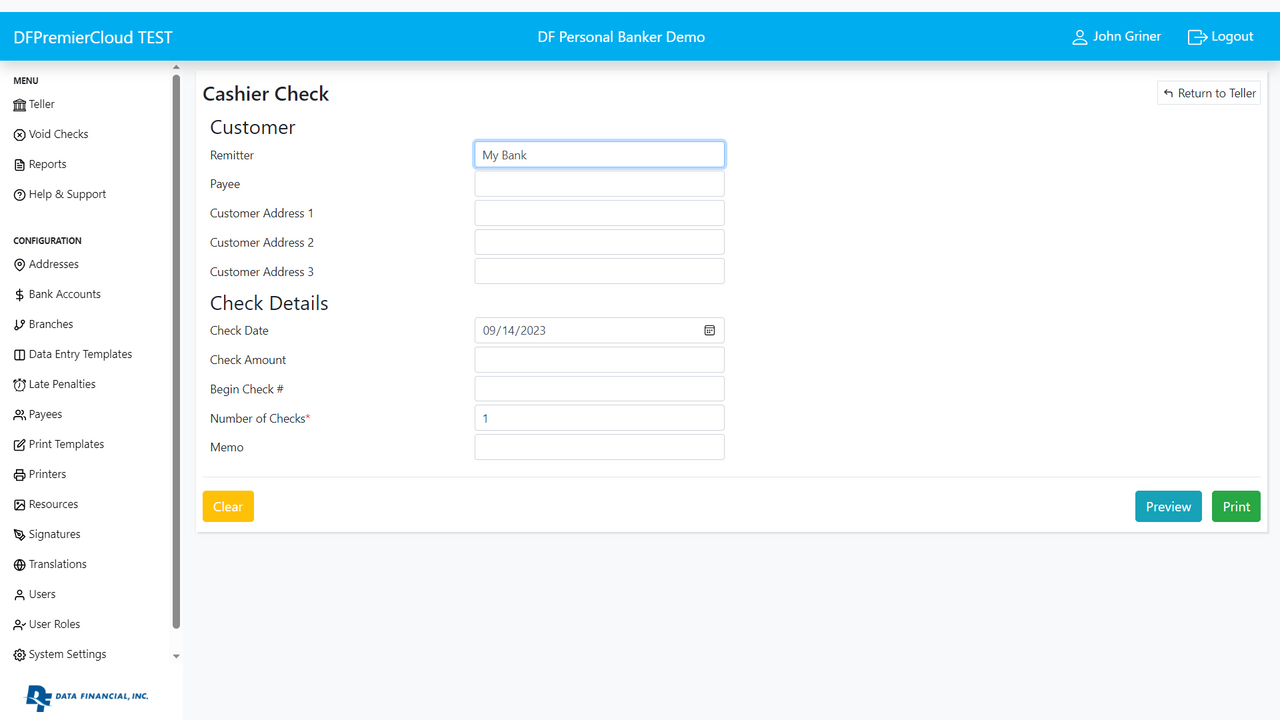
Task: Open the Data Entry Templates menu item
Action: coord(80,354)
